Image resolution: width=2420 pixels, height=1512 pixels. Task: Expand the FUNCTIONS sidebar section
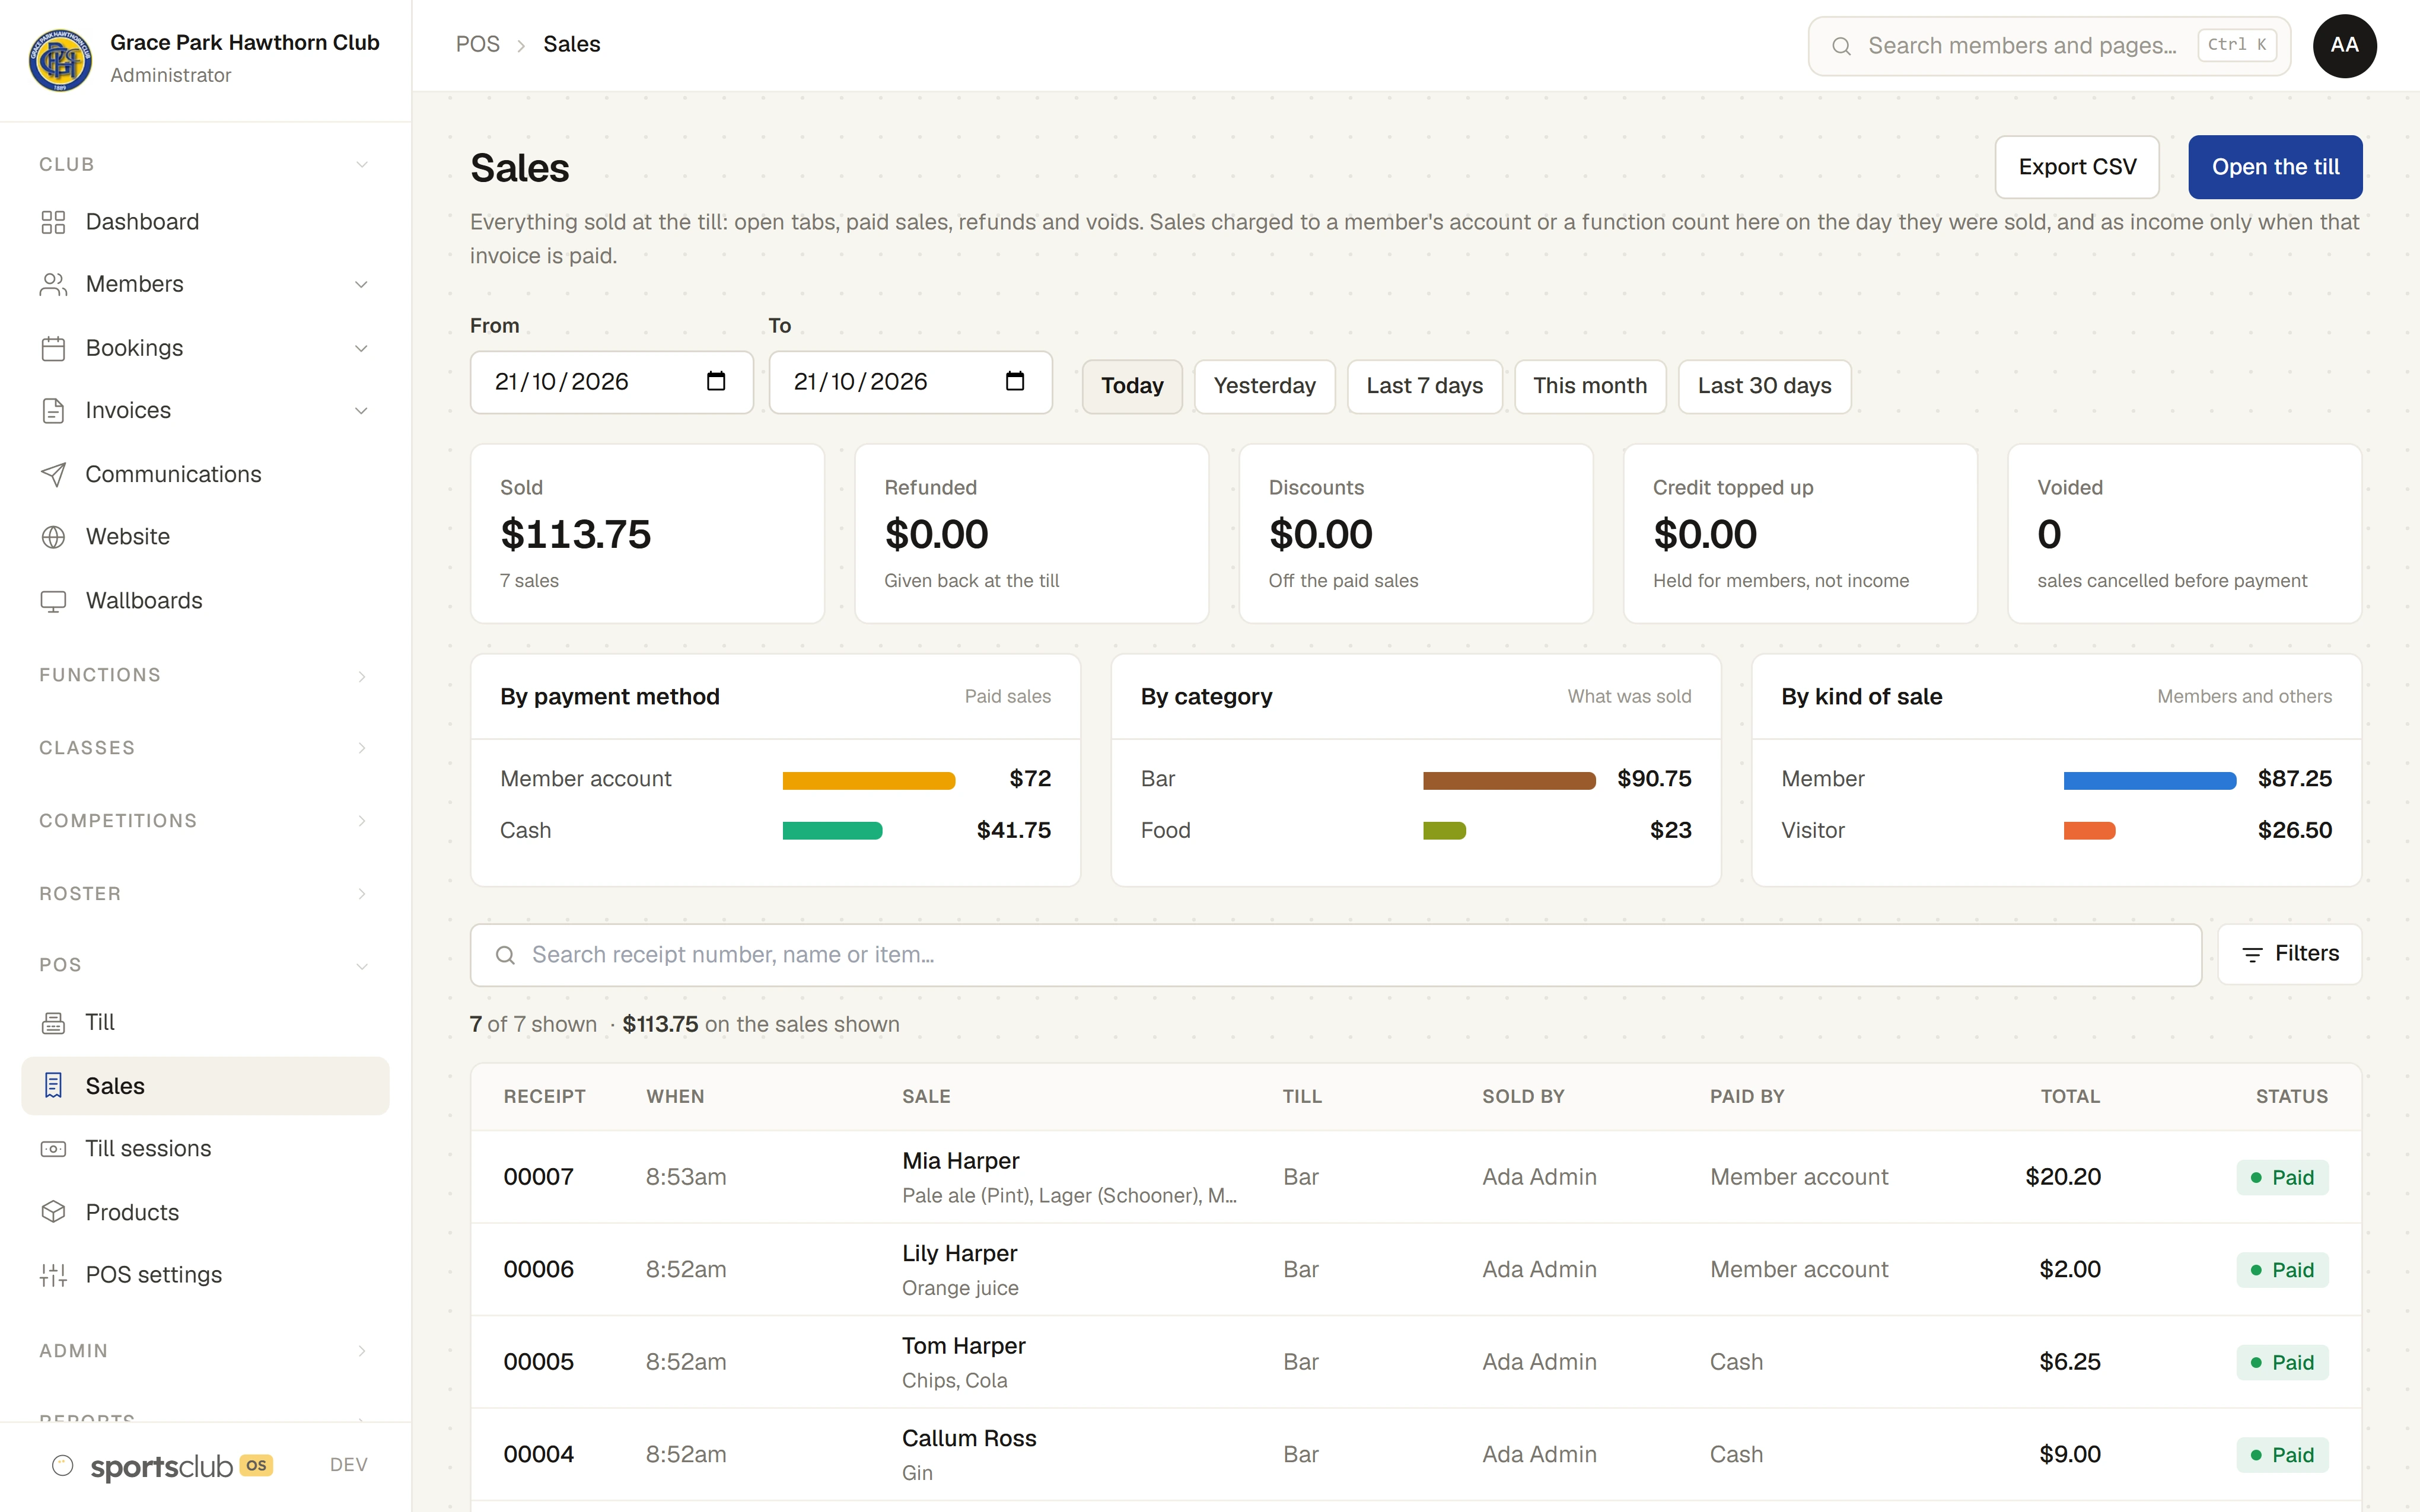tap(205, 675)
